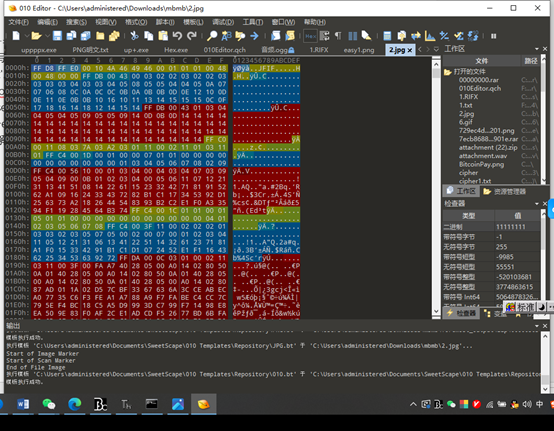Show previous file tabs with left arrow
554x431 pixels.
(x=420, y=49)
